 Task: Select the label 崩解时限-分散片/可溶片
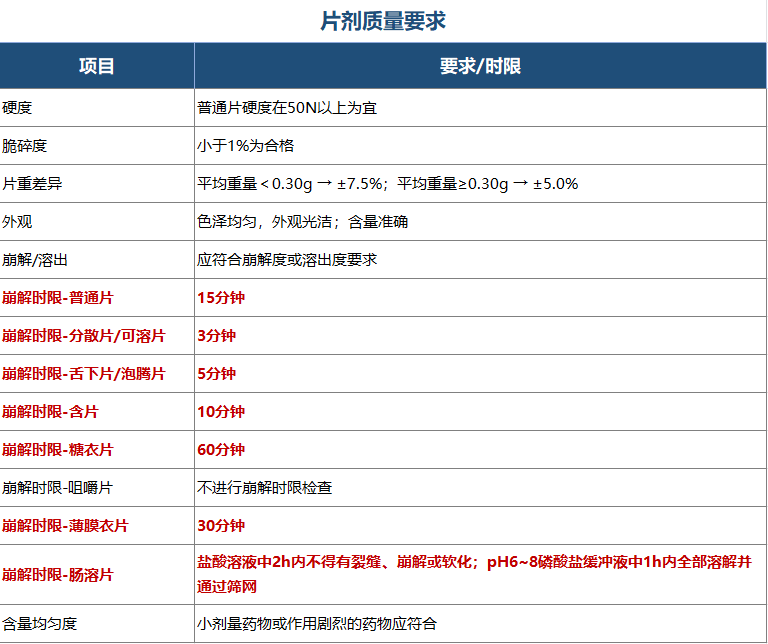click(84, 335)
